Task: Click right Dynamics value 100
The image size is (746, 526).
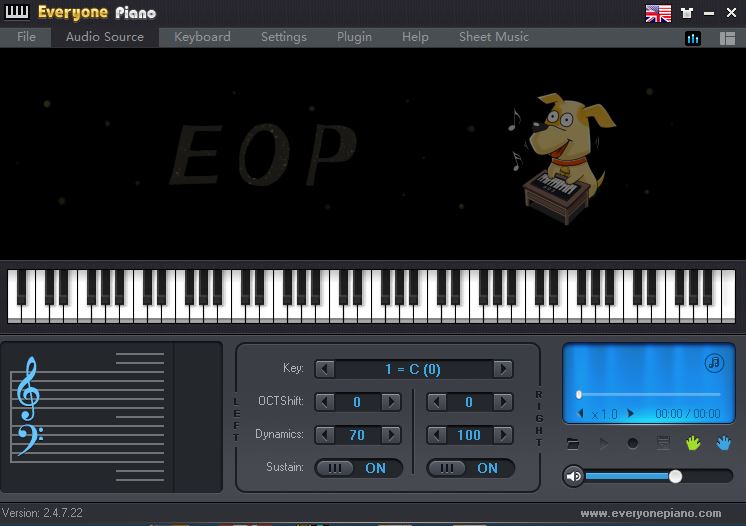Action: [x=469, y=435]
